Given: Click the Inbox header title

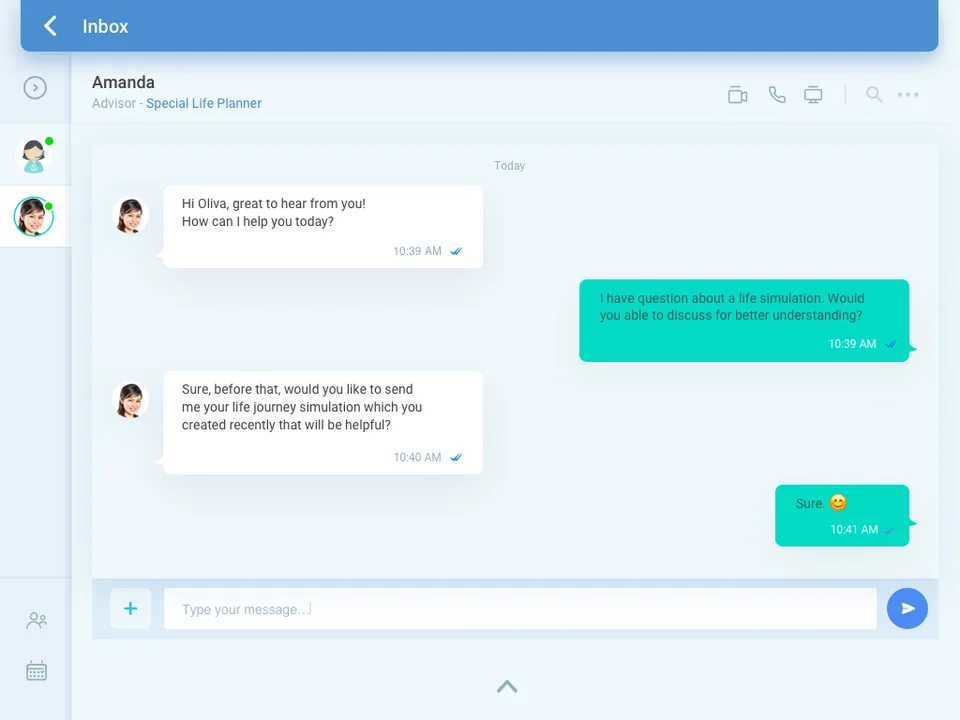Looking at the screenshot, I should 105,26.
